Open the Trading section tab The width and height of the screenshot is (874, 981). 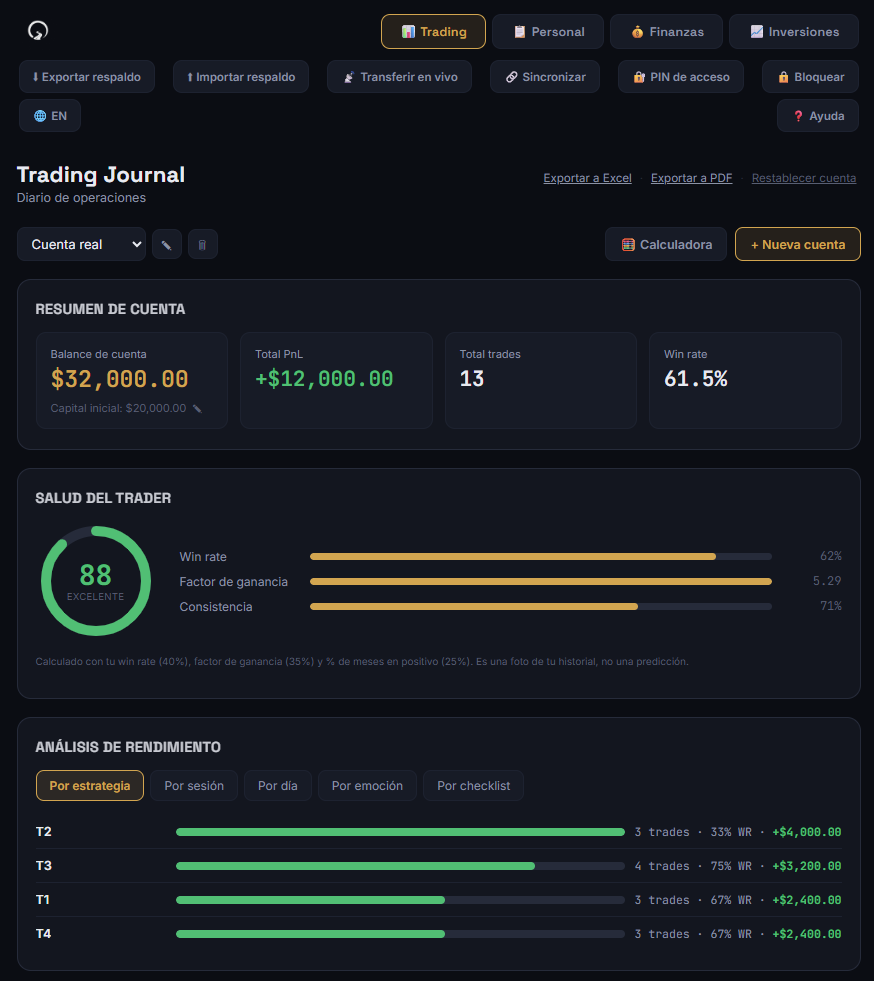coord(434,31)
